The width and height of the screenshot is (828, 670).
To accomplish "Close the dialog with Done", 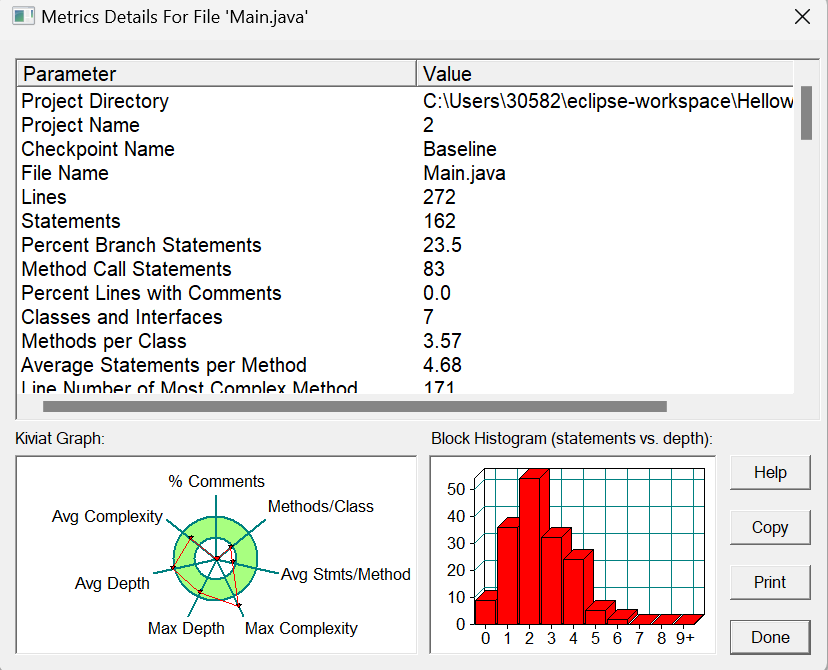I will point(770,637).
